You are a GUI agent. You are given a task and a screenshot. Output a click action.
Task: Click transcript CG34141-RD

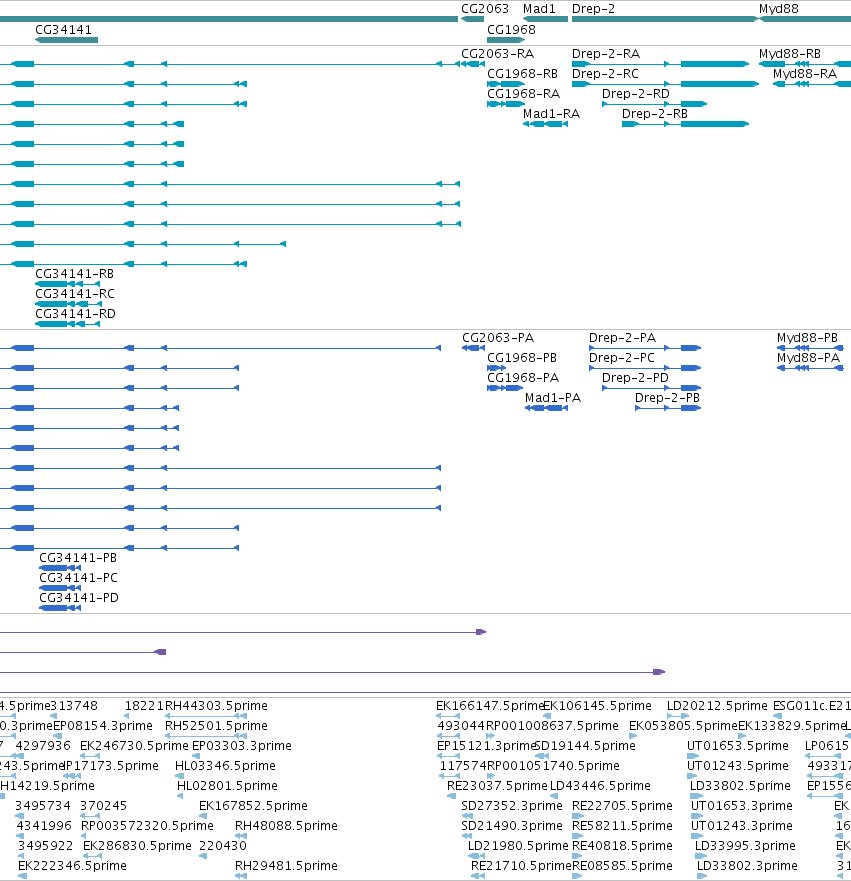pyautogui.click(x=75, y=314)
